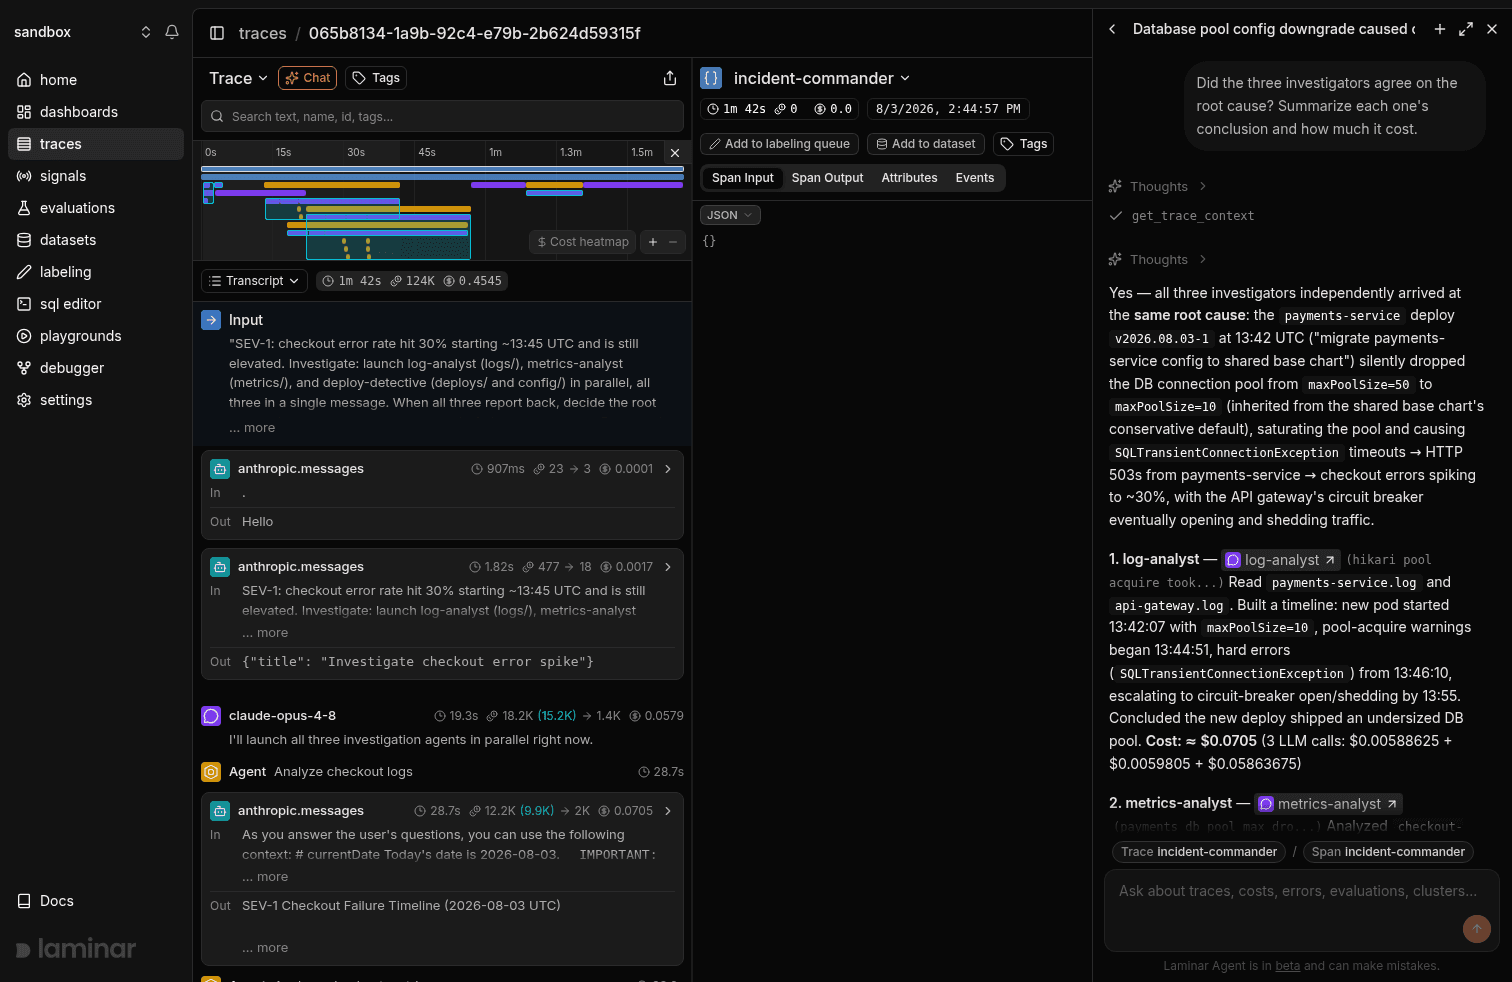Zoom out the timeline with minus

point(673,242)
